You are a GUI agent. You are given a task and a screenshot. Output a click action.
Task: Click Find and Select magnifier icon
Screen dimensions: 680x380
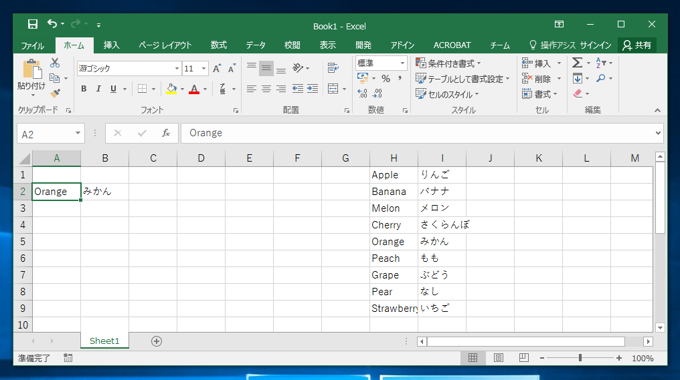[x=601, y=78]
